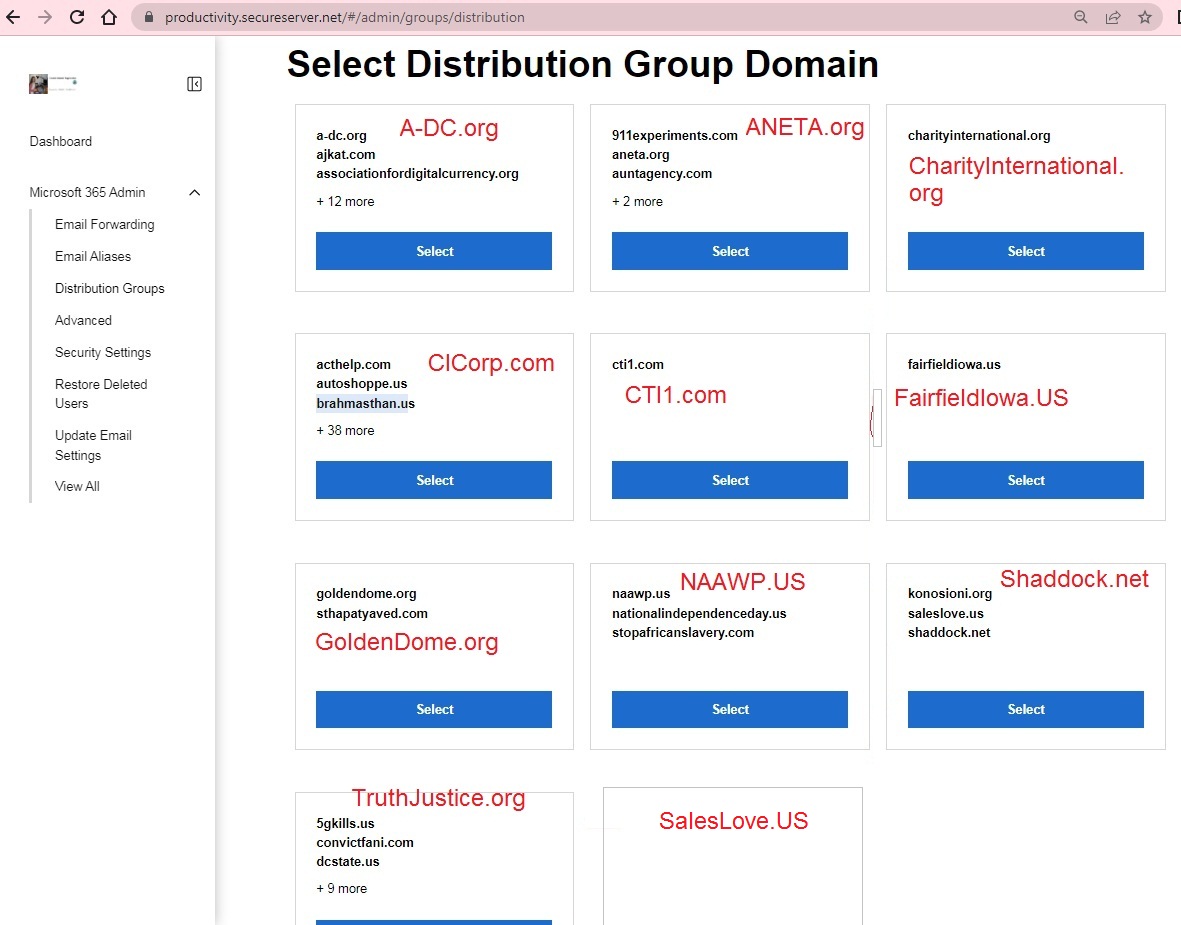Click black 'charityinternational.org' domain text
1181x925 pixels.
979,136
